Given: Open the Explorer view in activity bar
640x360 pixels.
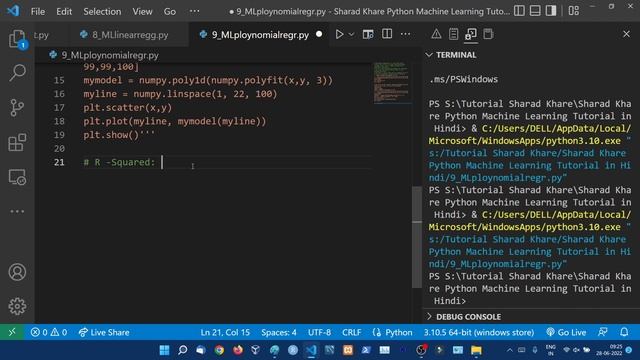Looking at the screenshot, I should [x=17, y=40].
